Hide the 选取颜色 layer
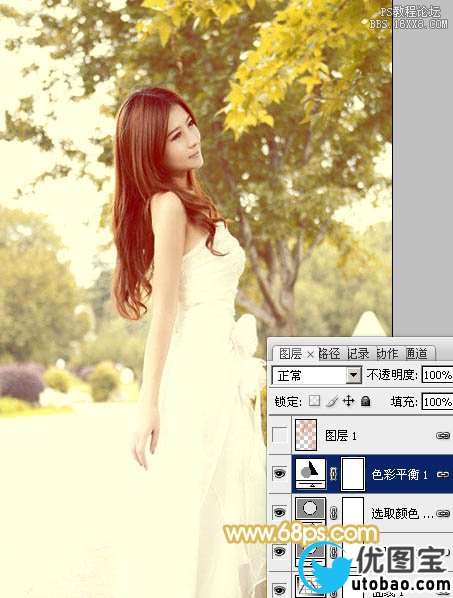The width and height of the screenshot is (453, 598). coord(280,512)
